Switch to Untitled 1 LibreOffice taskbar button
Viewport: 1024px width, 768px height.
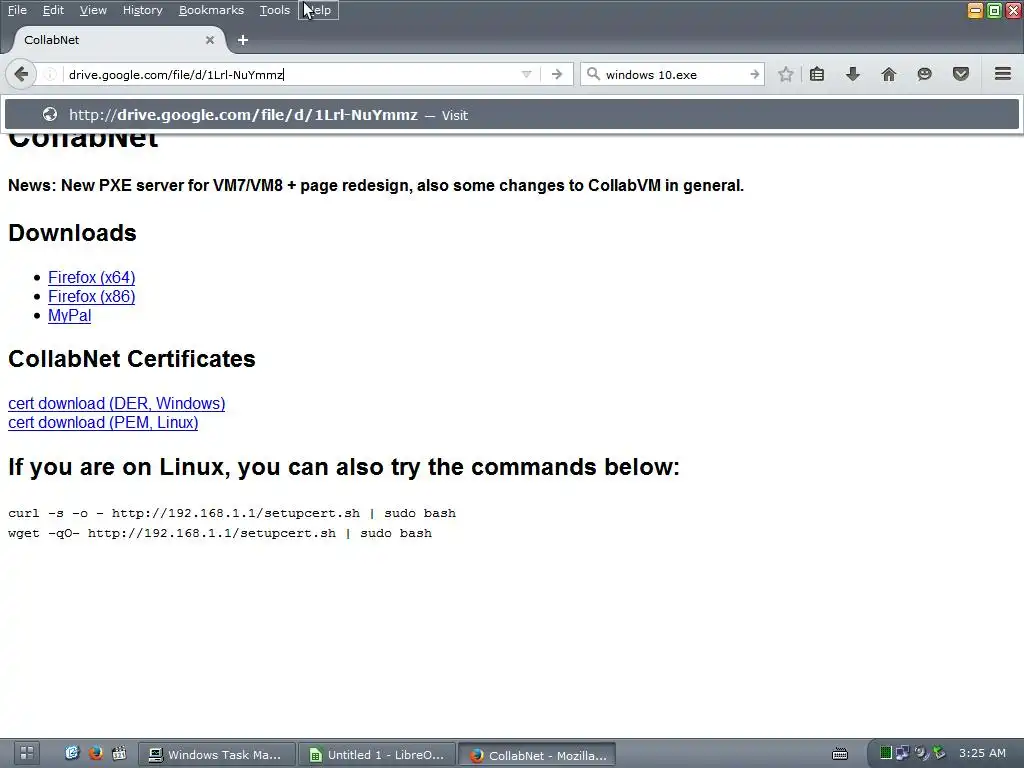click(x=377, y=755)
